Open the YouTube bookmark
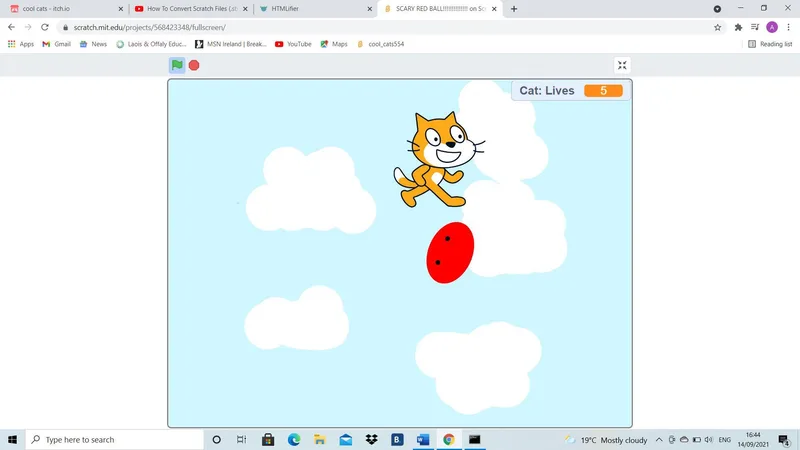Viewport: 800px width, 450px height. pyautogui.click(x=293, y=44)
